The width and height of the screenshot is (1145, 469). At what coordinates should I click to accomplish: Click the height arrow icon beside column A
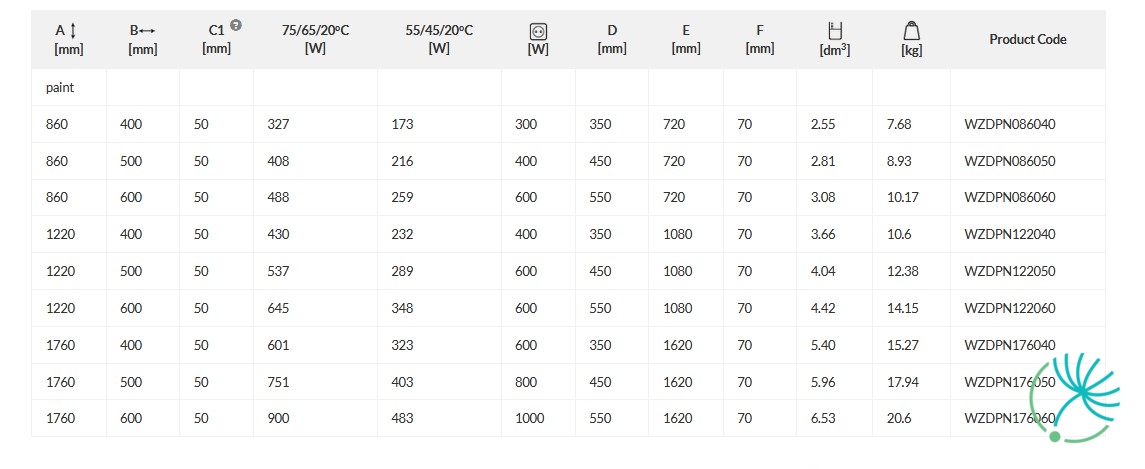[x=73, y=30]
